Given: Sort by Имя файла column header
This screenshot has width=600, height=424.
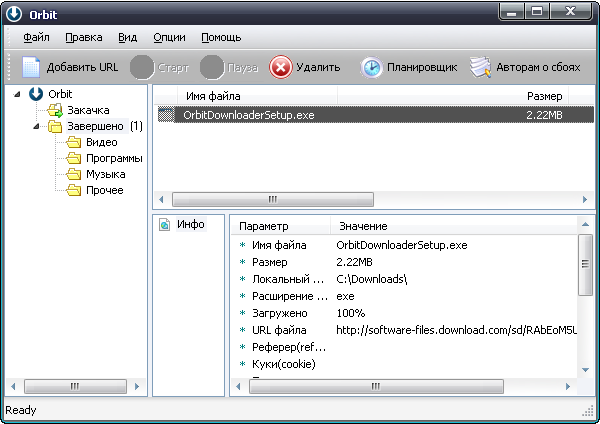Looking at the screenshot, I should click(257, 96).
